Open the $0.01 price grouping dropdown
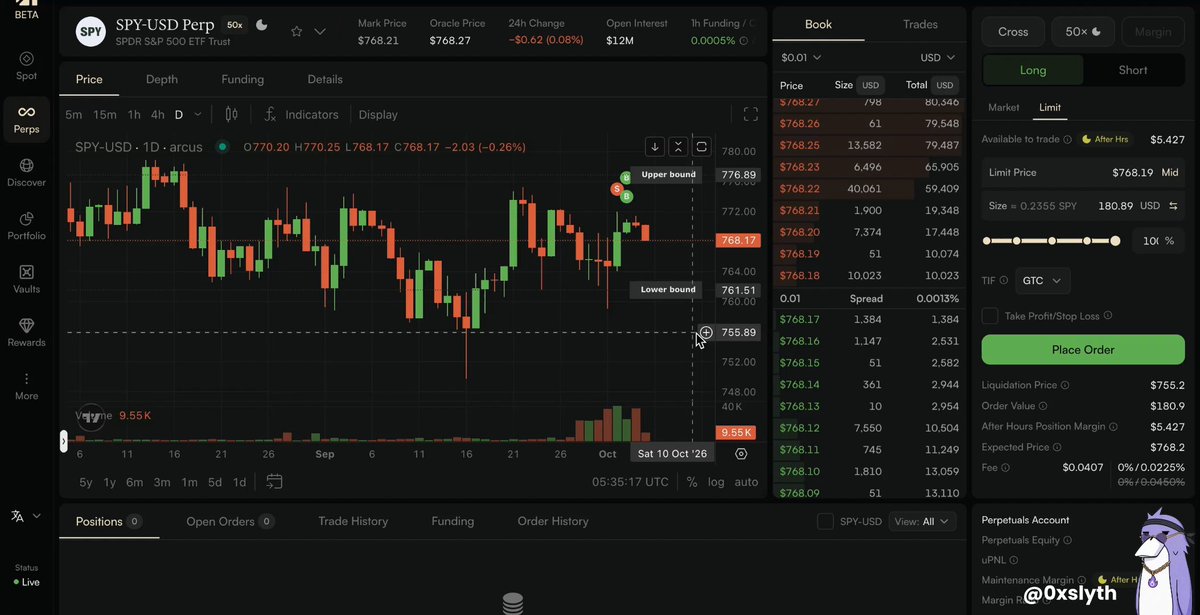 point(801,58)
